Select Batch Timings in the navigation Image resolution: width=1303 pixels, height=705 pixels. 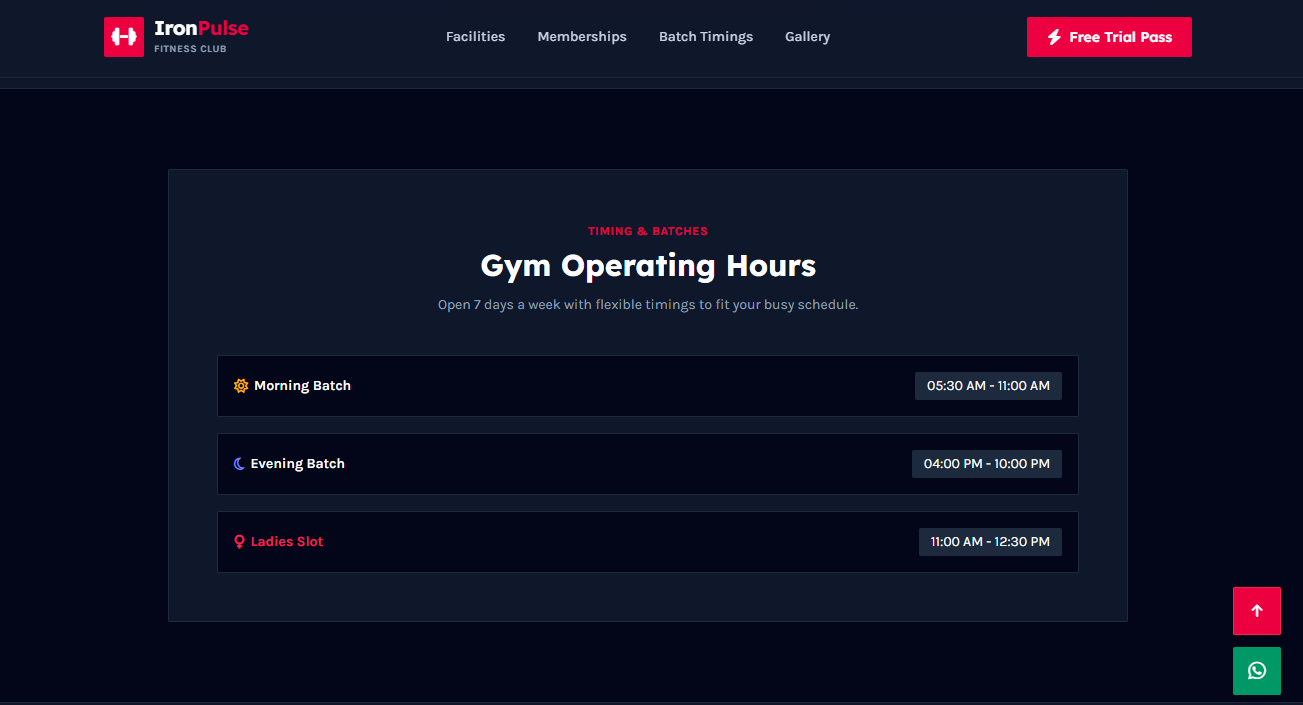point(706,37)
